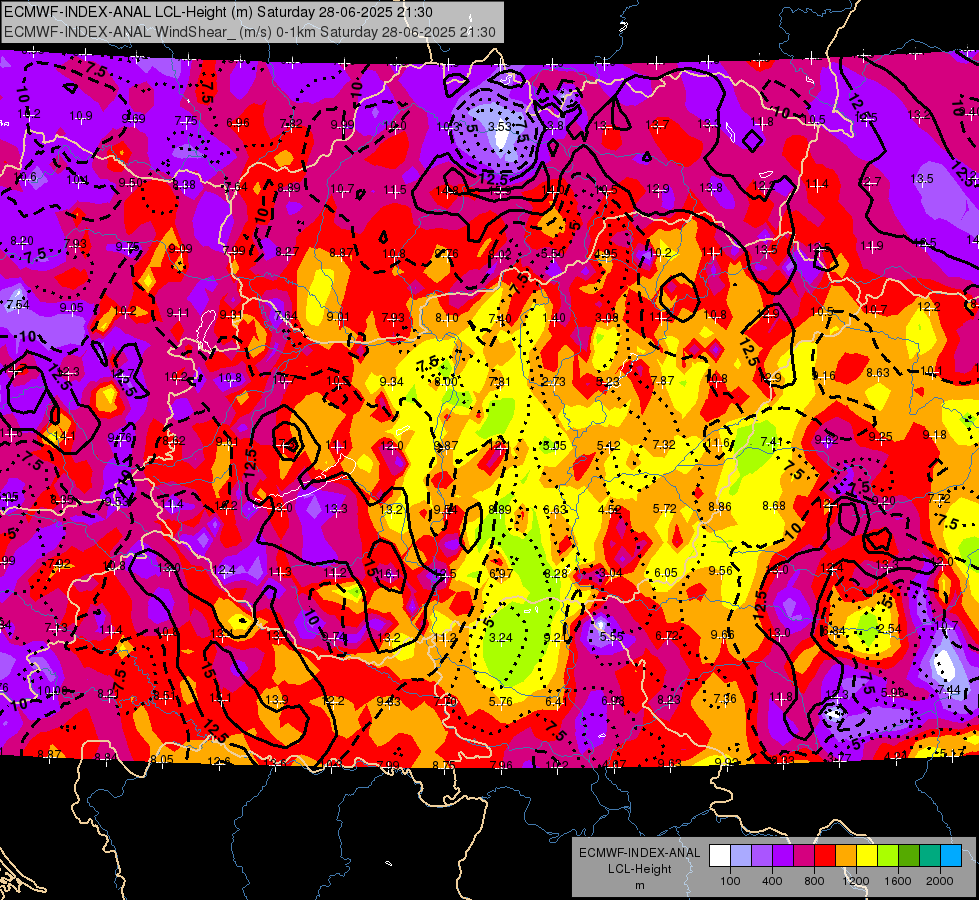Image resolution: width=979 pixels, height=900 pixels.
Task: Click the wind shear value 7.32
Action: click(664, 445)
